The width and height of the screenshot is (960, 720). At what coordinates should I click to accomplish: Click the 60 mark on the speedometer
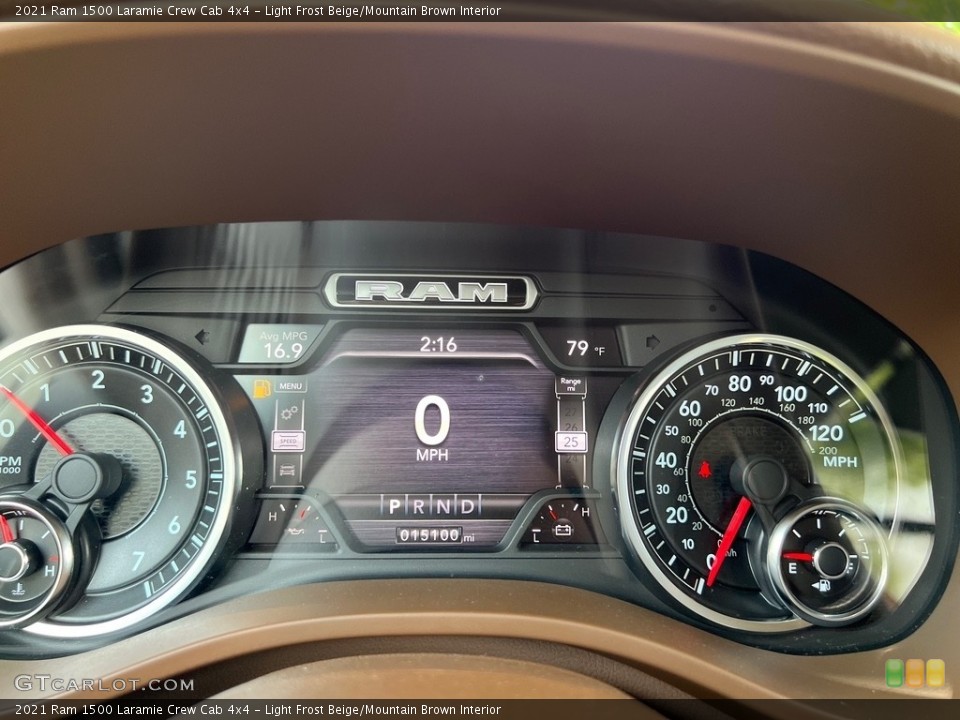point(689,408)
